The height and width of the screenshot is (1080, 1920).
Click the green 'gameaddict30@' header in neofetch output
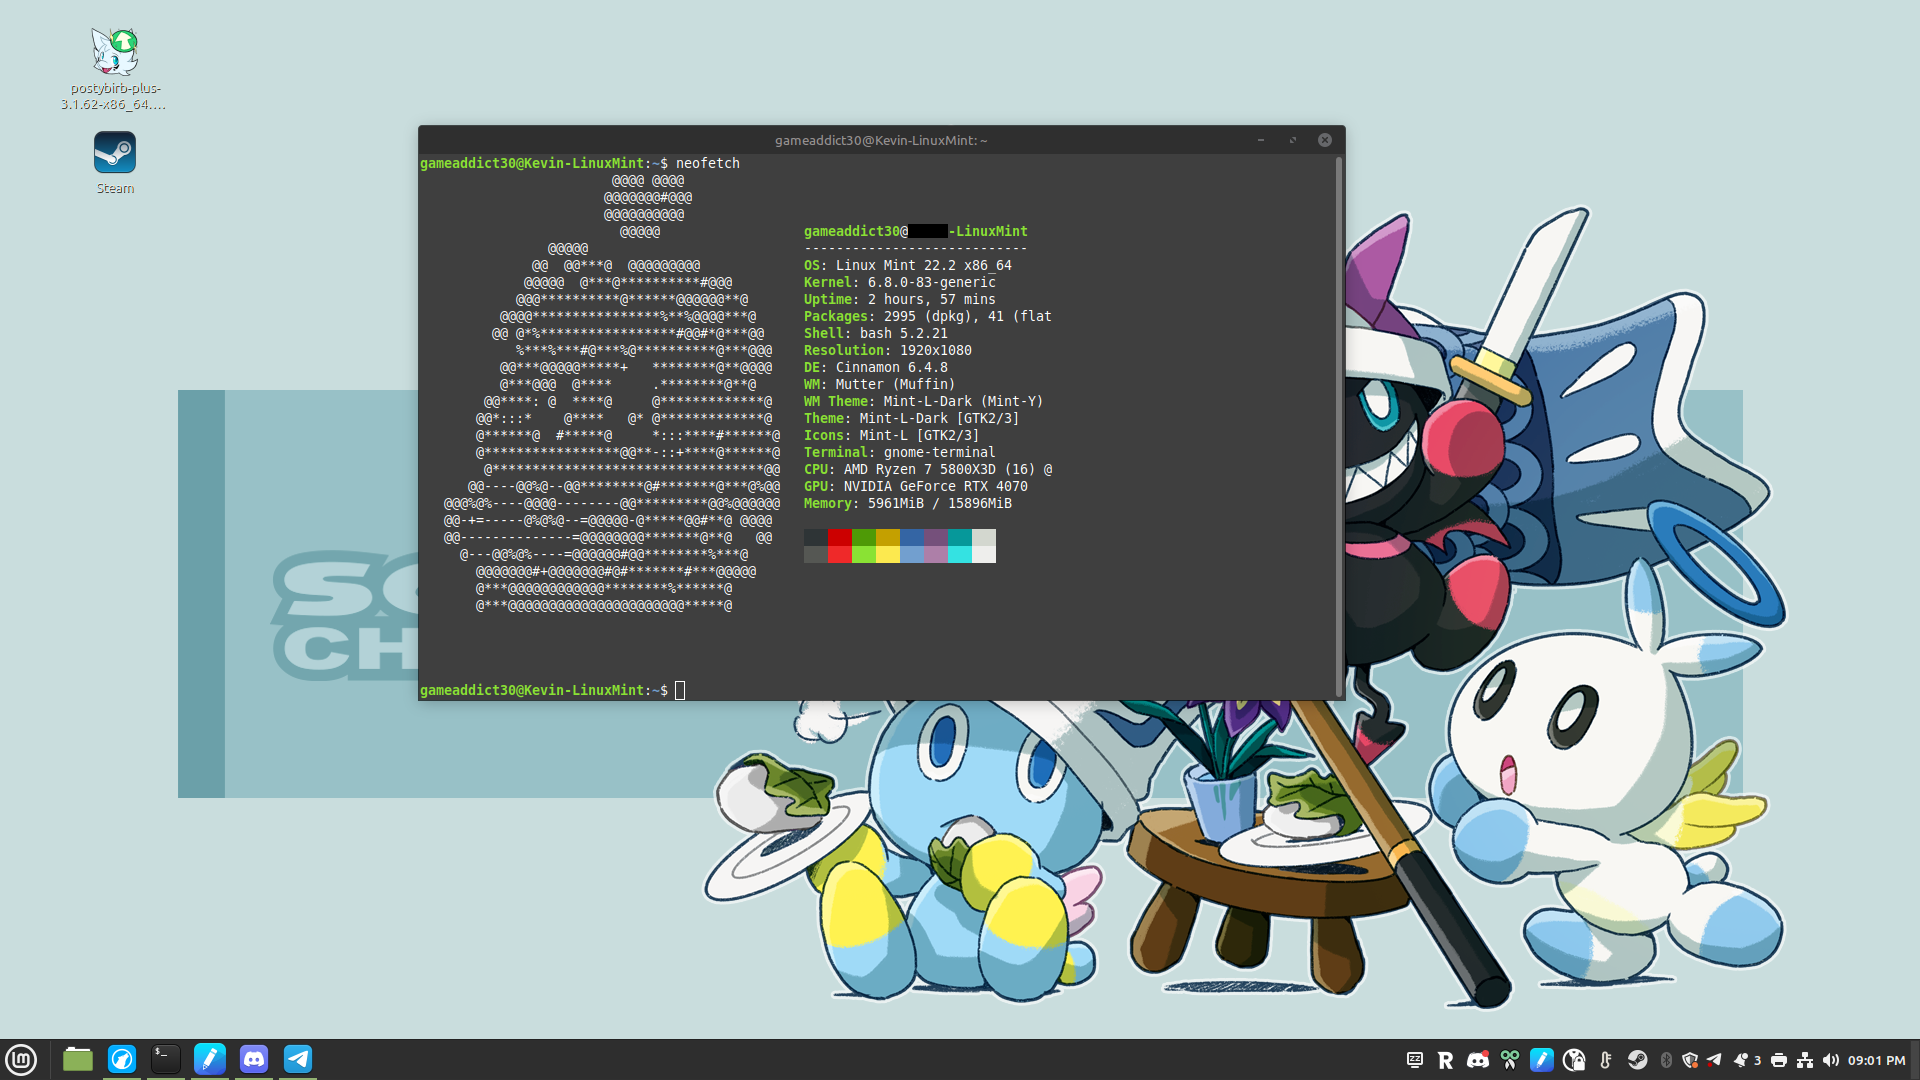(x=856, y=231)
